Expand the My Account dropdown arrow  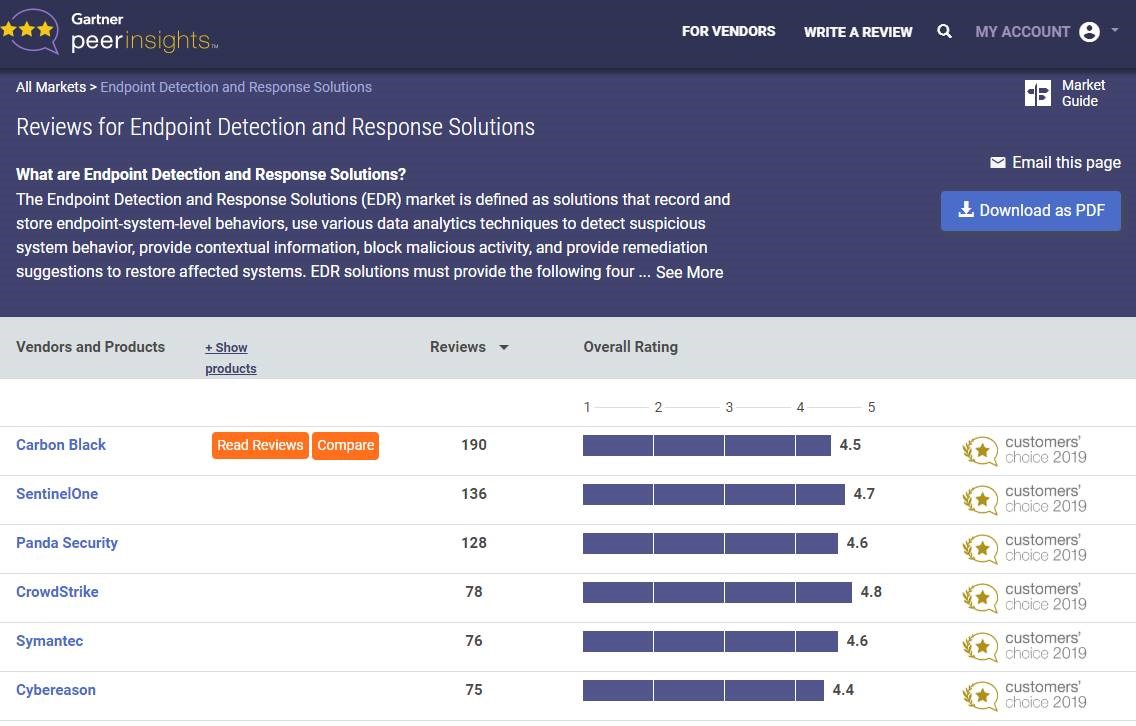(x=1115, y=30)
